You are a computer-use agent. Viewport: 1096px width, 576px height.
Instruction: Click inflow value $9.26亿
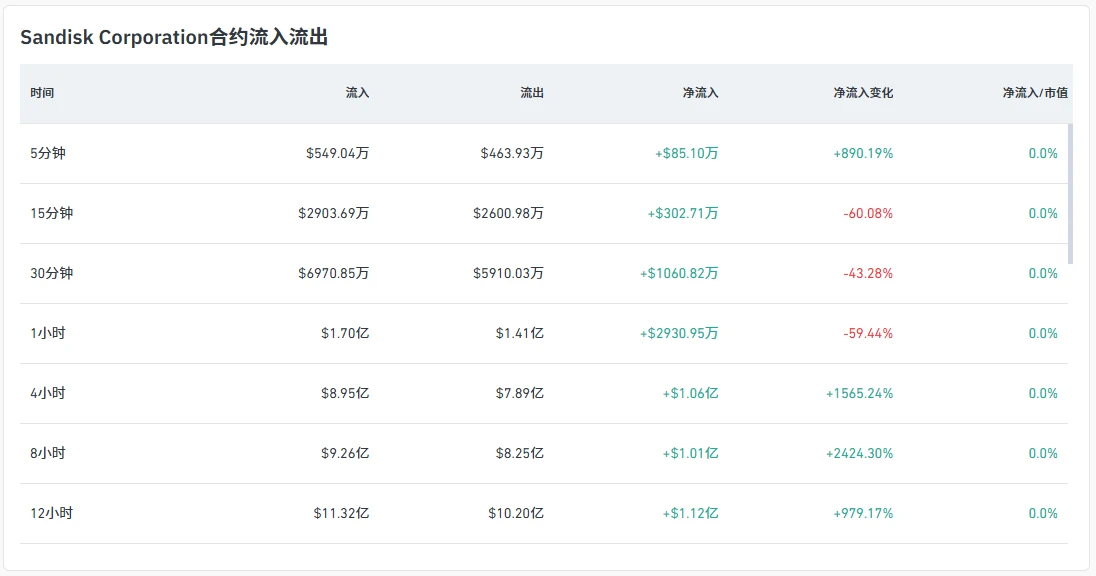coord(345,454)
